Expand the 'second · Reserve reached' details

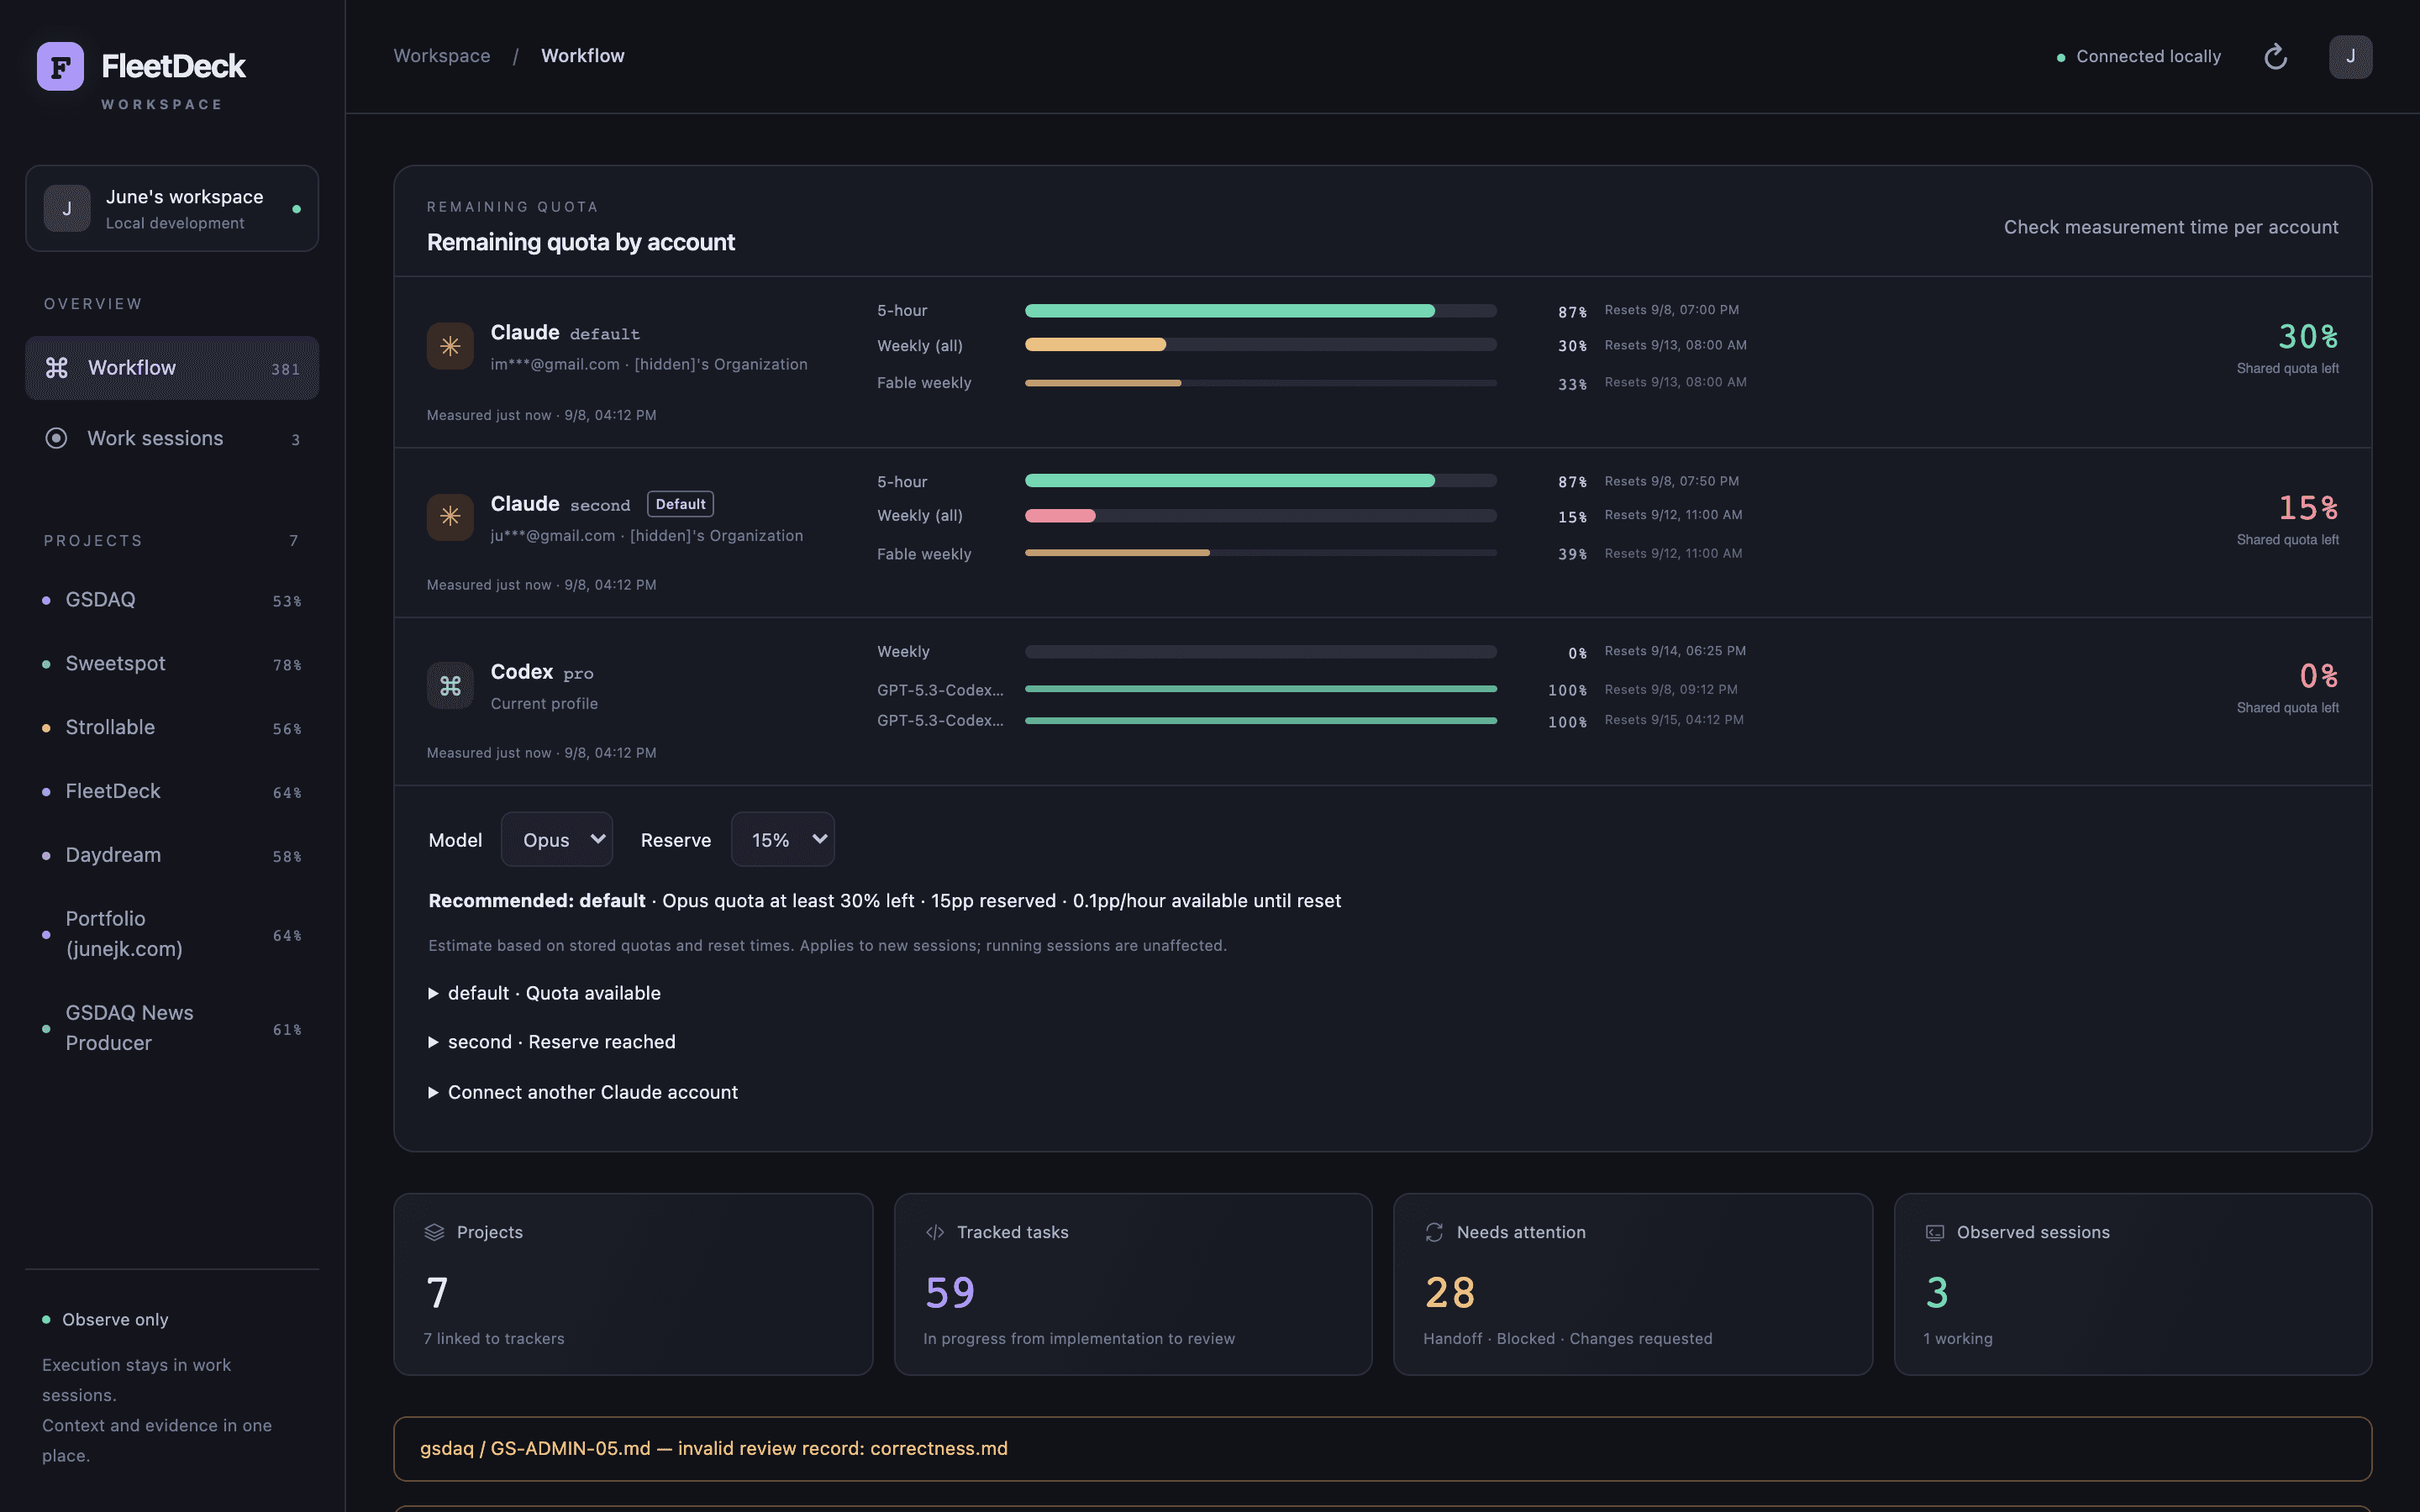pyautogui.click(x=552, y=1042)
